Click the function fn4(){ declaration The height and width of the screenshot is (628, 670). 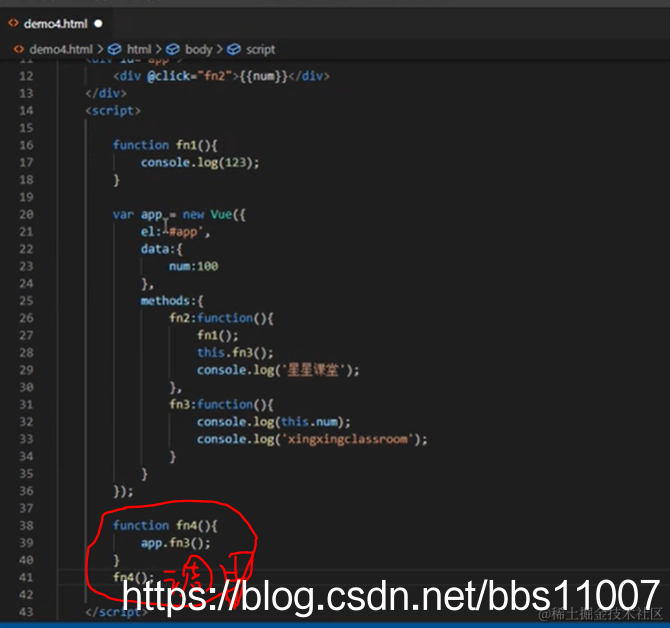165,525
